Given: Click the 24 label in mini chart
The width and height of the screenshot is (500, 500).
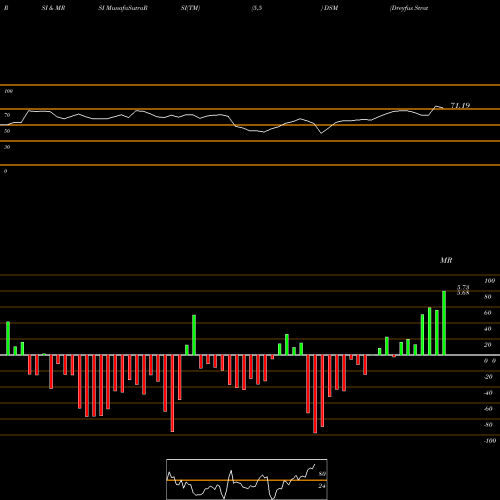Looking at the screenshot, I should point(322,486).
